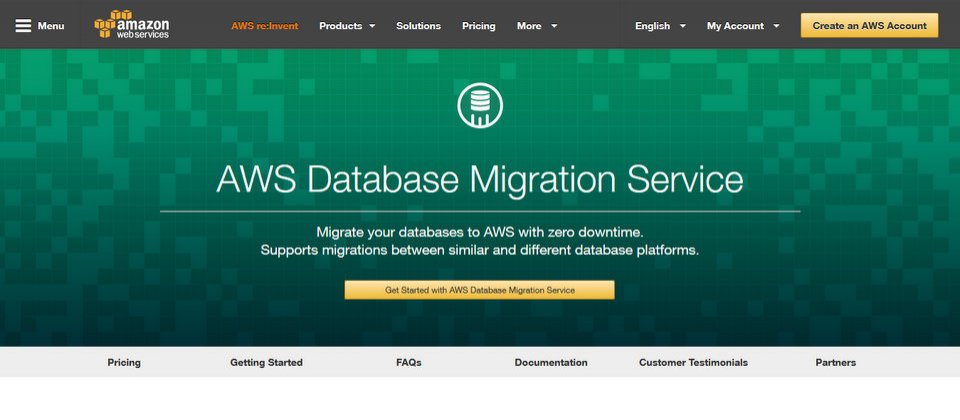Expand the Products dropdown menu
This screenshot has width=960, height=420.
(x=347, y=26)
